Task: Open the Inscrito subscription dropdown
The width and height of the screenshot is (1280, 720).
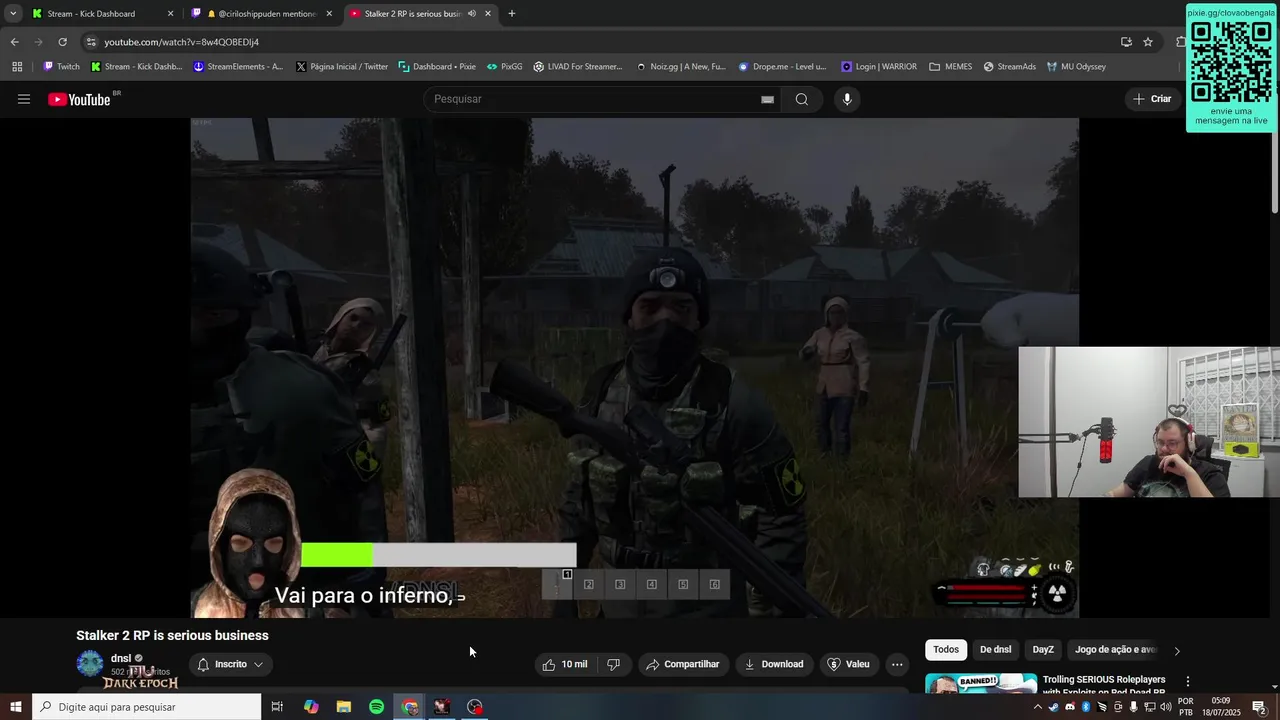Action: click(231, 664)
